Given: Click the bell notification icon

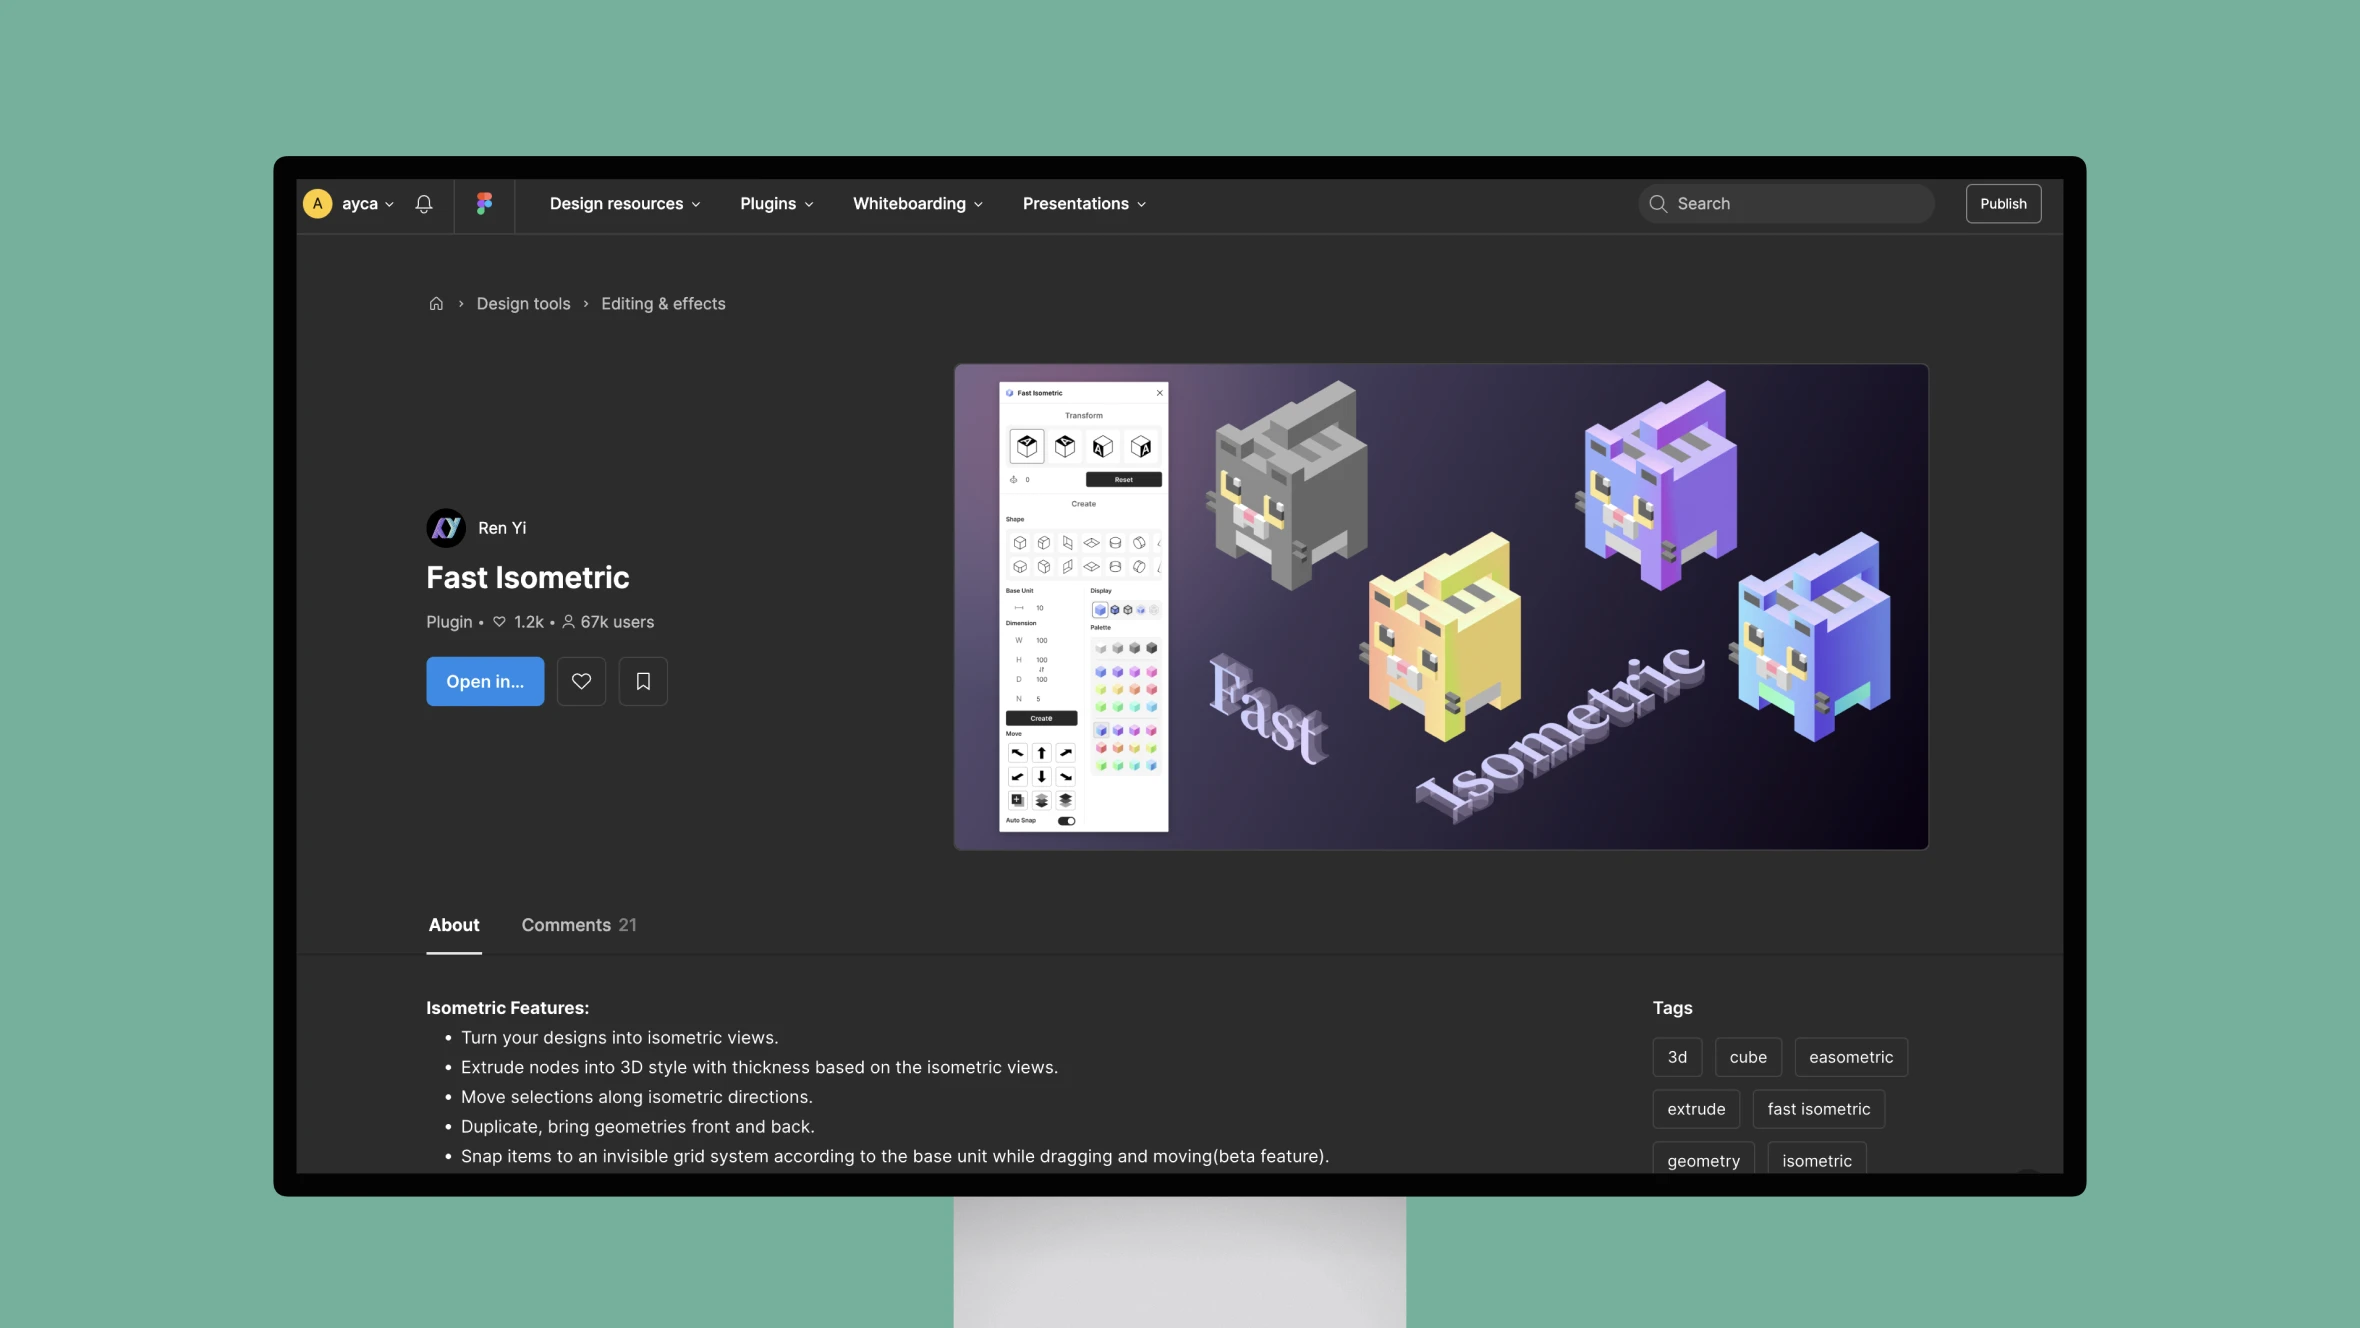Looking at the screenshot, I should click(425, 203).
